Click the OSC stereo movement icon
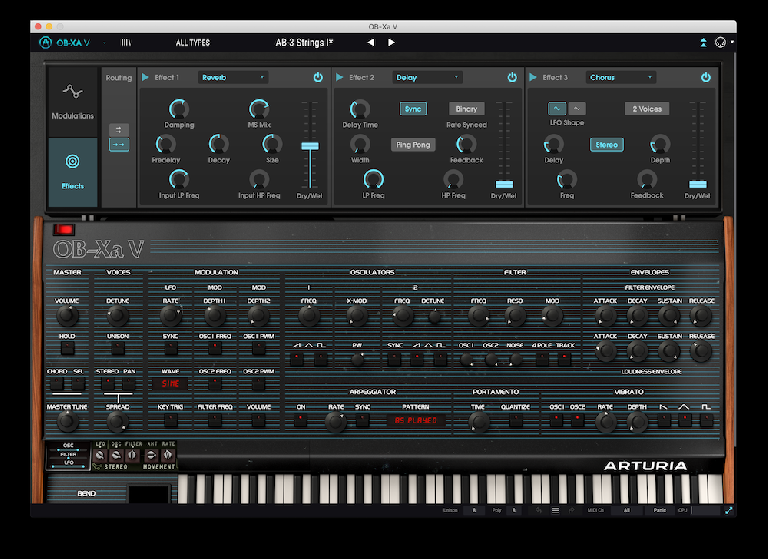 click(x=116, y=455)
